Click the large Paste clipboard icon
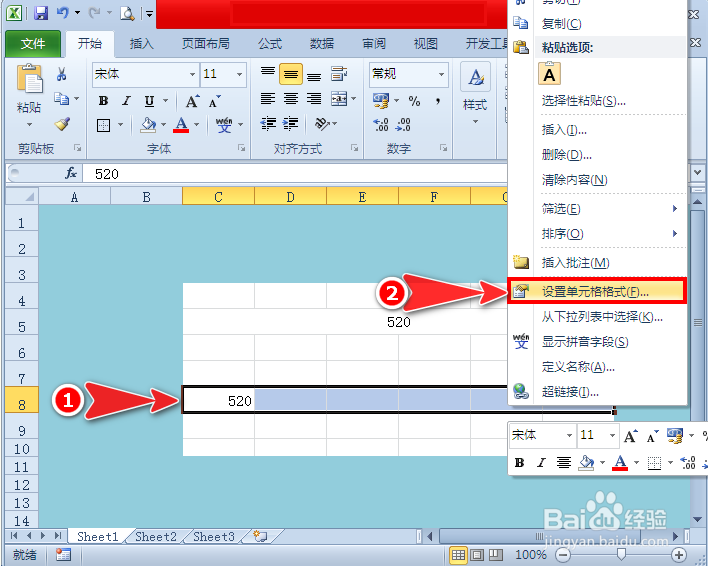This screenshot has width=708, height=566. point(29,79)
